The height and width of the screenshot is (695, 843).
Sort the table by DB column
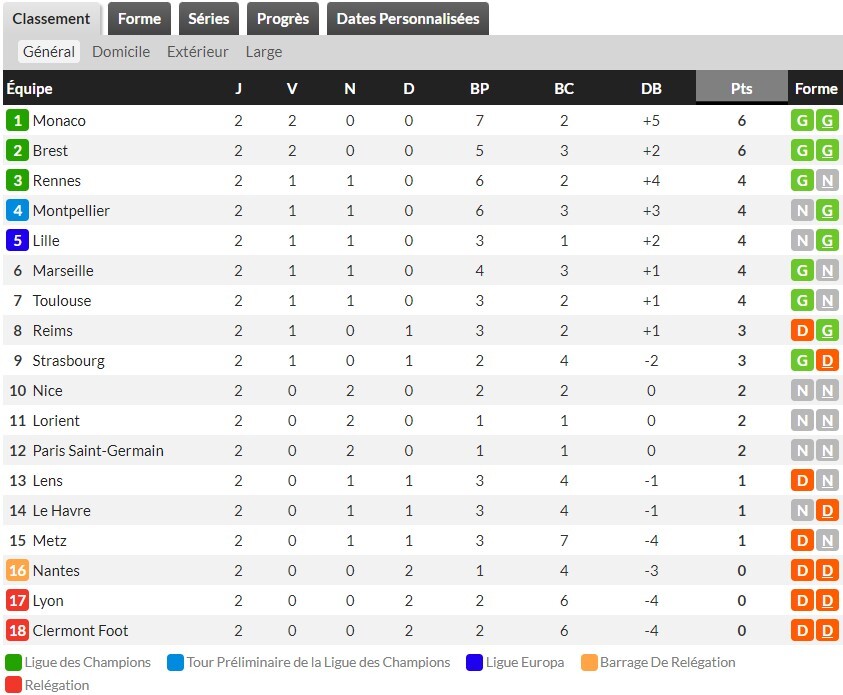pyautogui.click(x=651, y=88)
